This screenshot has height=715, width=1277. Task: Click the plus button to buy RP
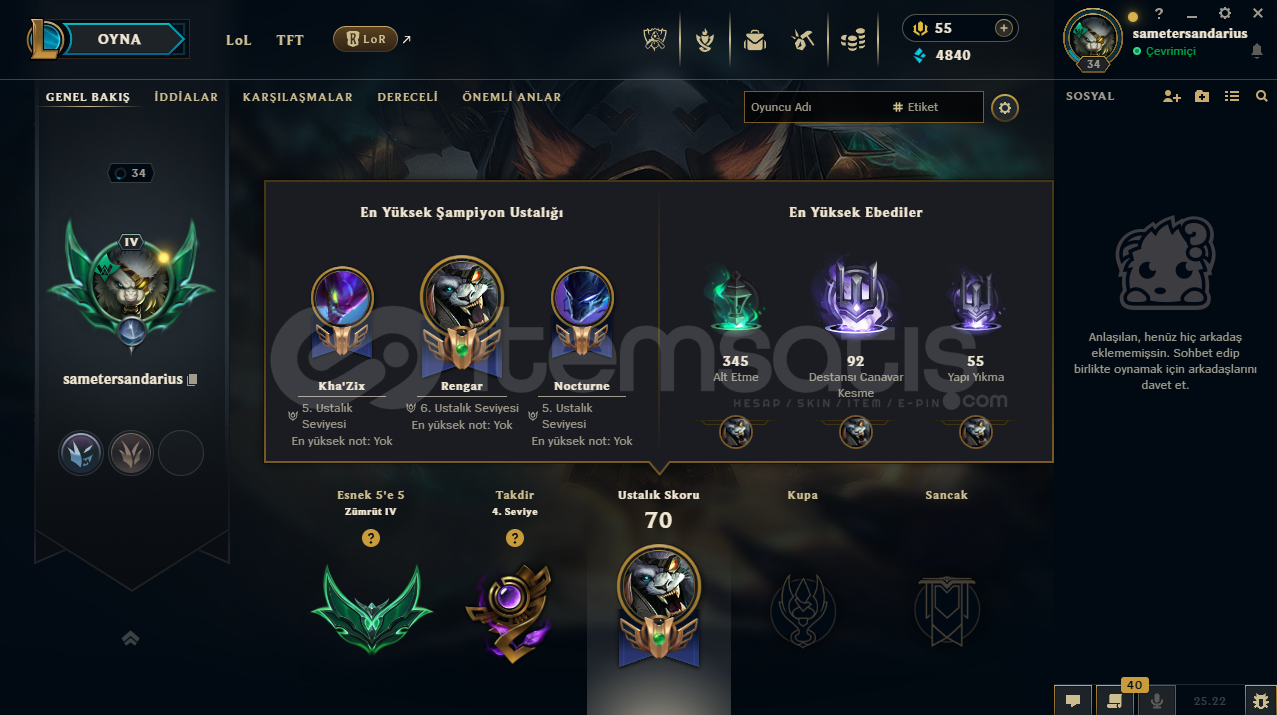[x=1003, y=28]
